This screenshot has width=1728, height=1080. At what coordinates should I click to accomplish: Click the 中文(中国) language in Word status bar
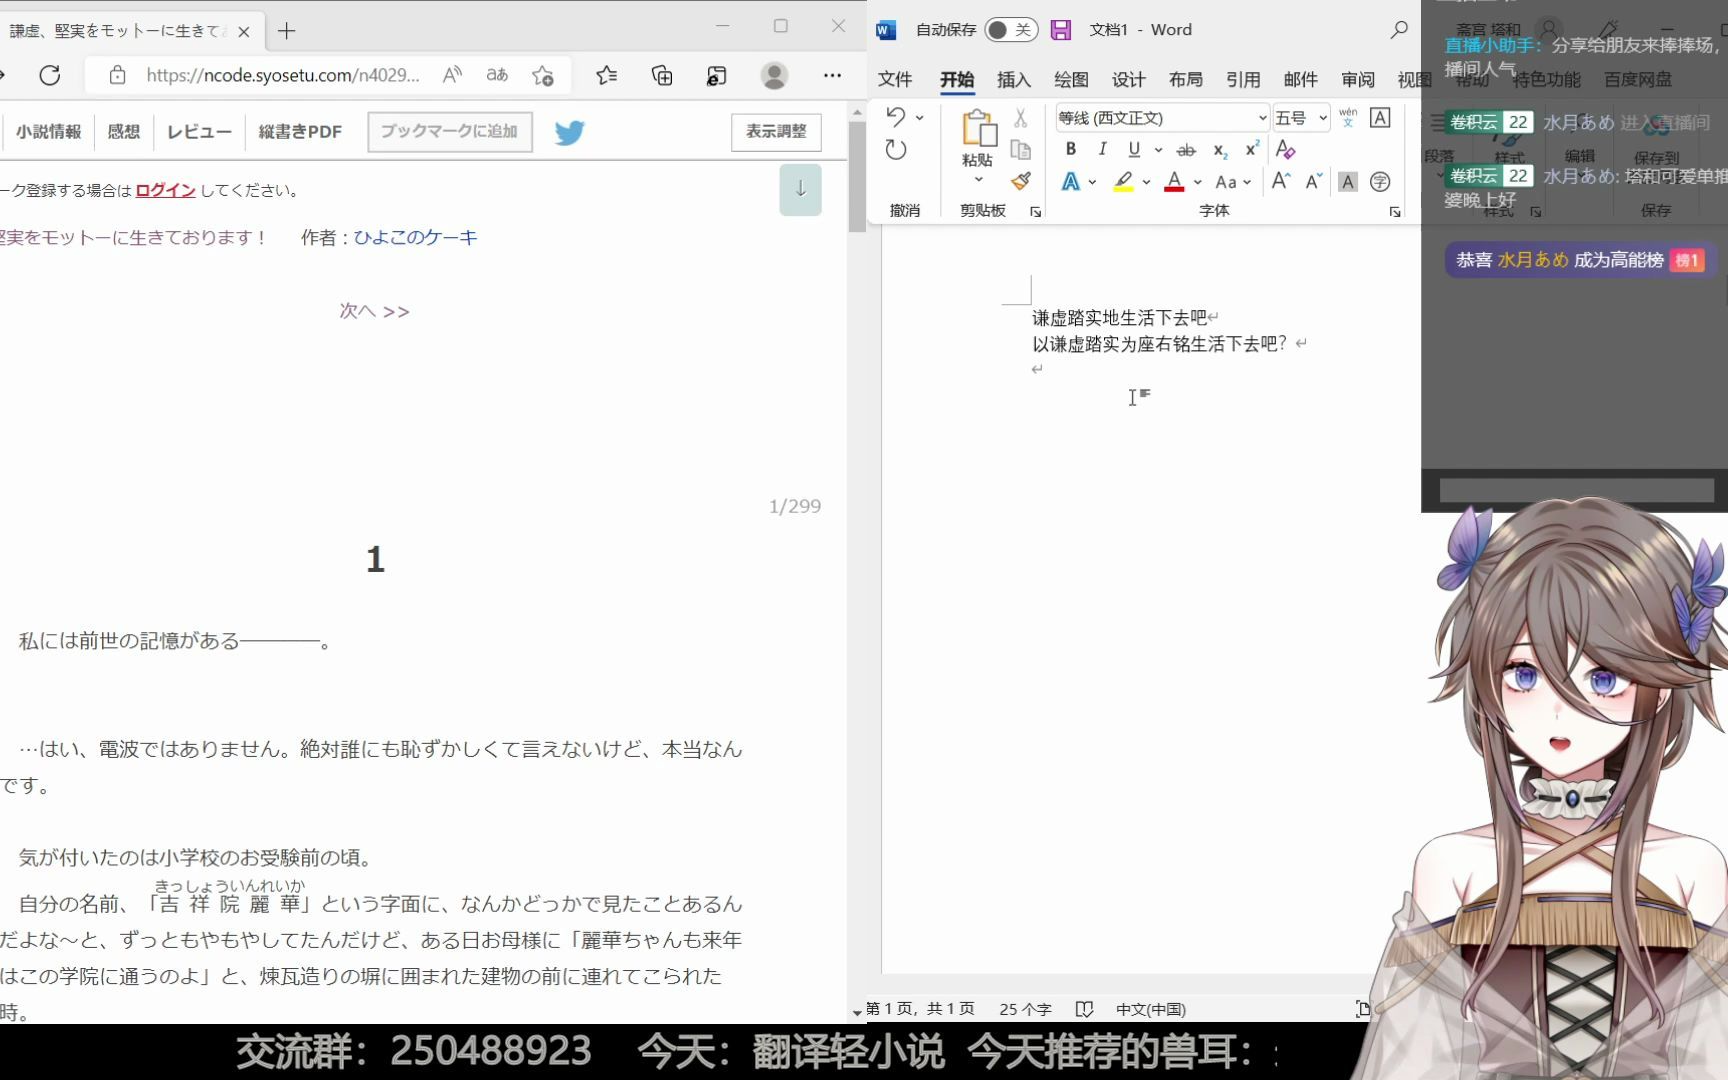click(x=1151, y=1009)
